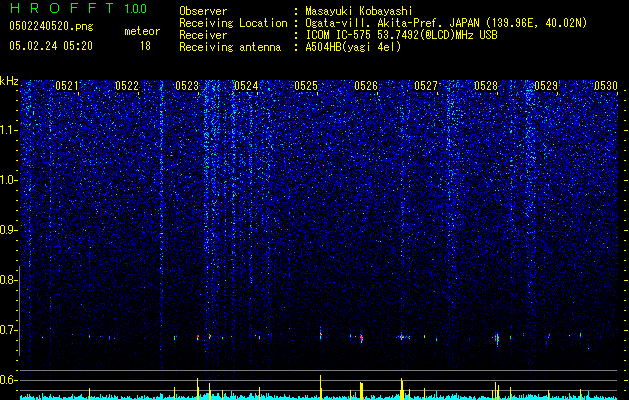Click the 0521 time marker
629x400 pixels.
[67, 85]
